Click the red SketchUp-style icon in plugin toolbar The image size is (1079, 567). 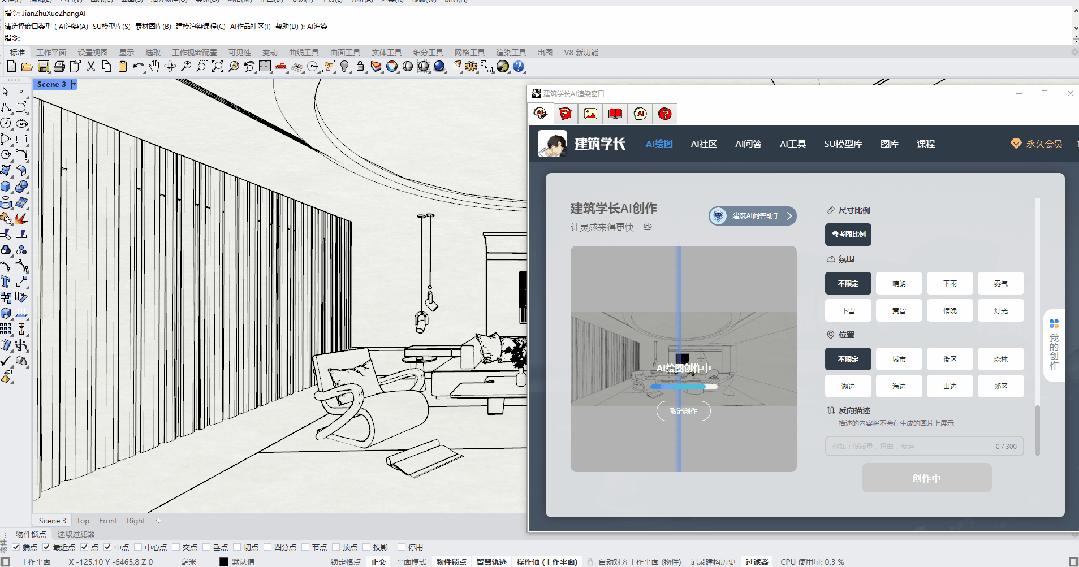(565, 114)
